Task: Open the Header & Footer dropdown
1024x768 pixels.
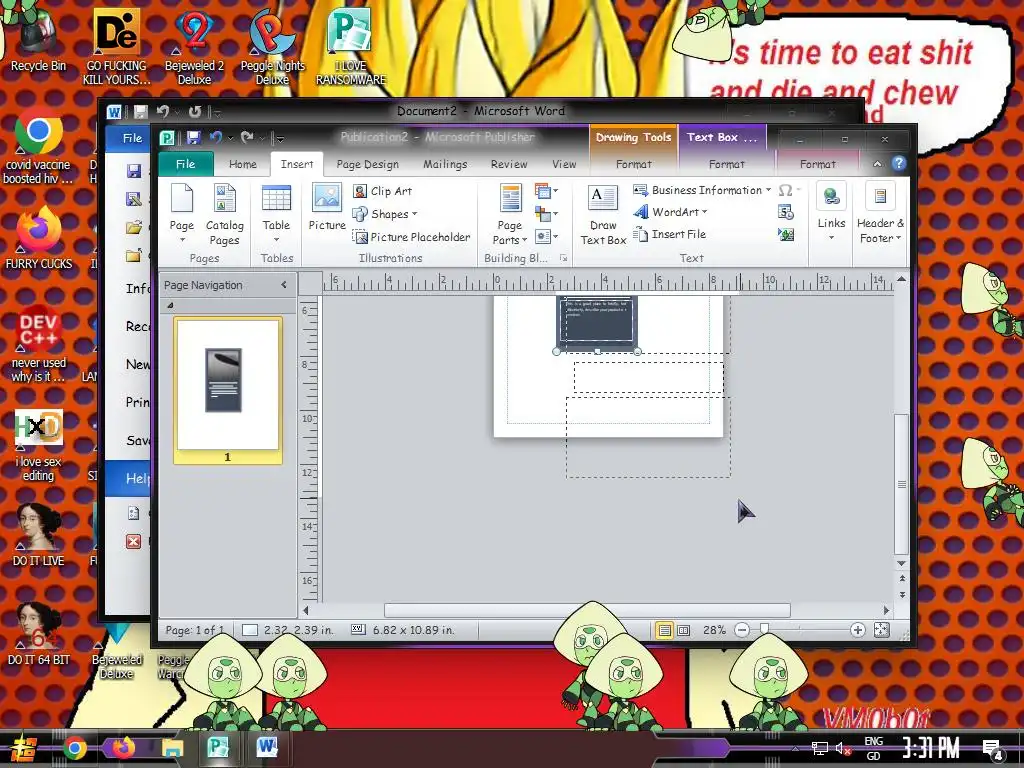Action: [x=880, y=213]
